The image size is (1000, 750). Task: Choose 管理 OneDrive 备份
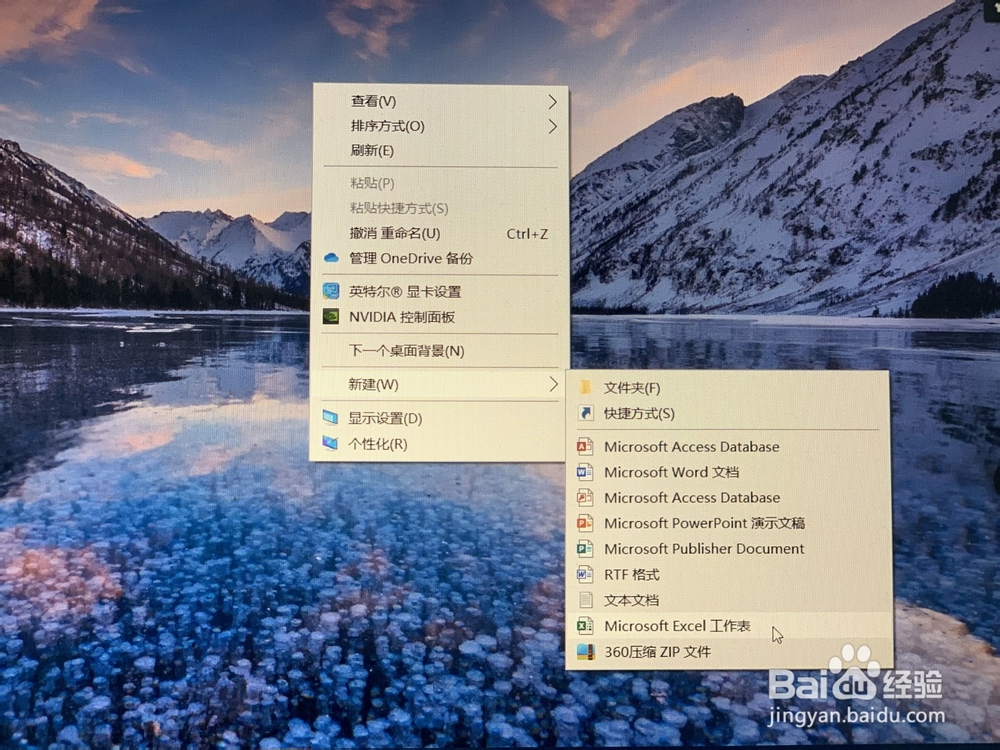click(x=439, y=258)
